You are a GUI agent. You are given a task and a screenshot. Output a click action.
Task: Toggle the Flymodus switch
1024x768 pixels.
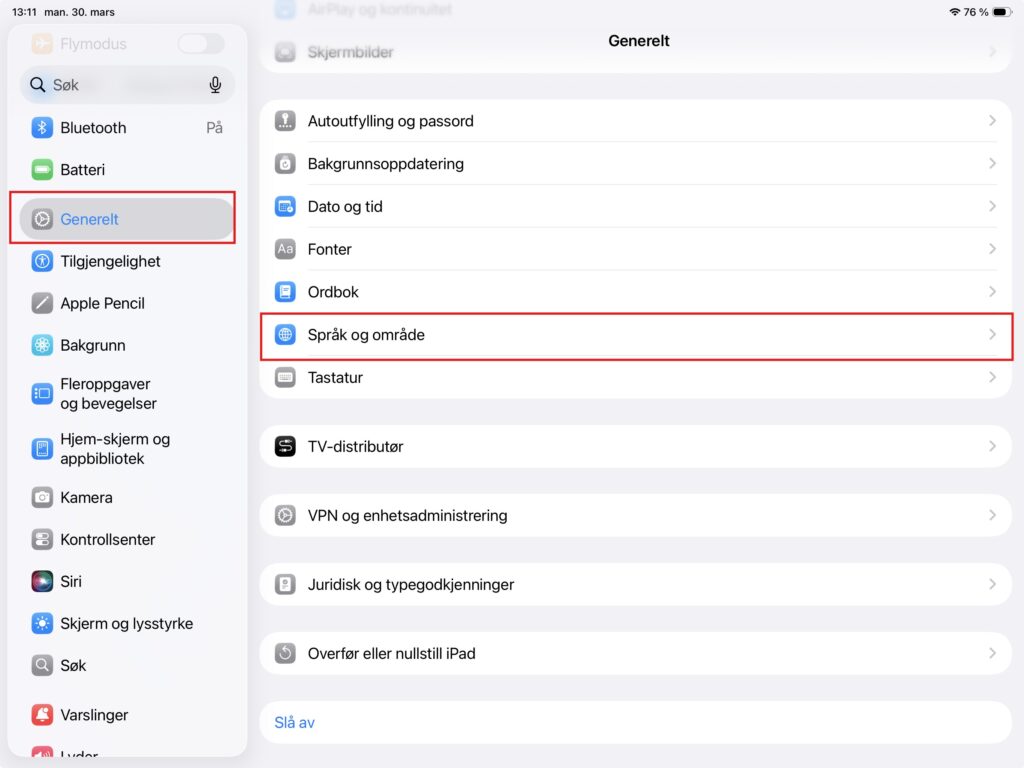click(x=201, y=44)
